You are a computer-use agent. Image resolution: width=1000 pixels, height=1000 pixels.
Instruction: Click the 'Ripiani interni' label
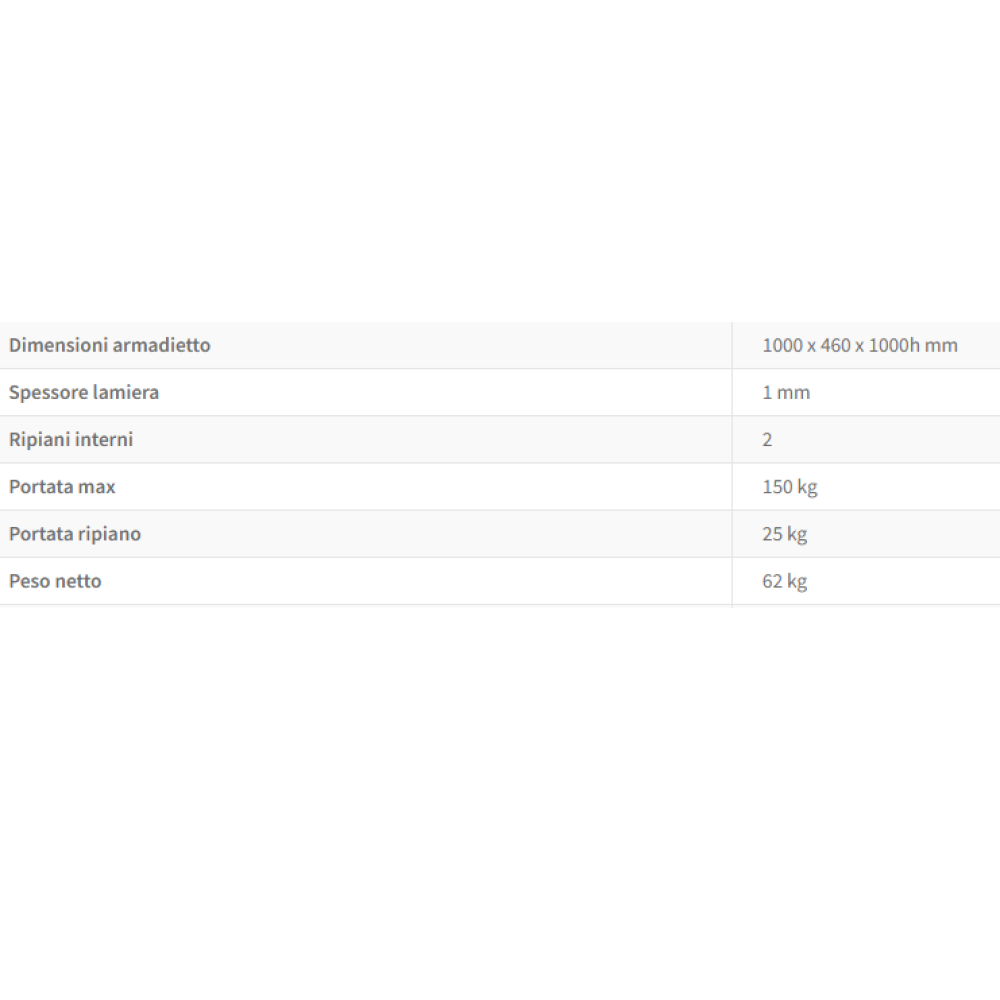pos(71,439)
